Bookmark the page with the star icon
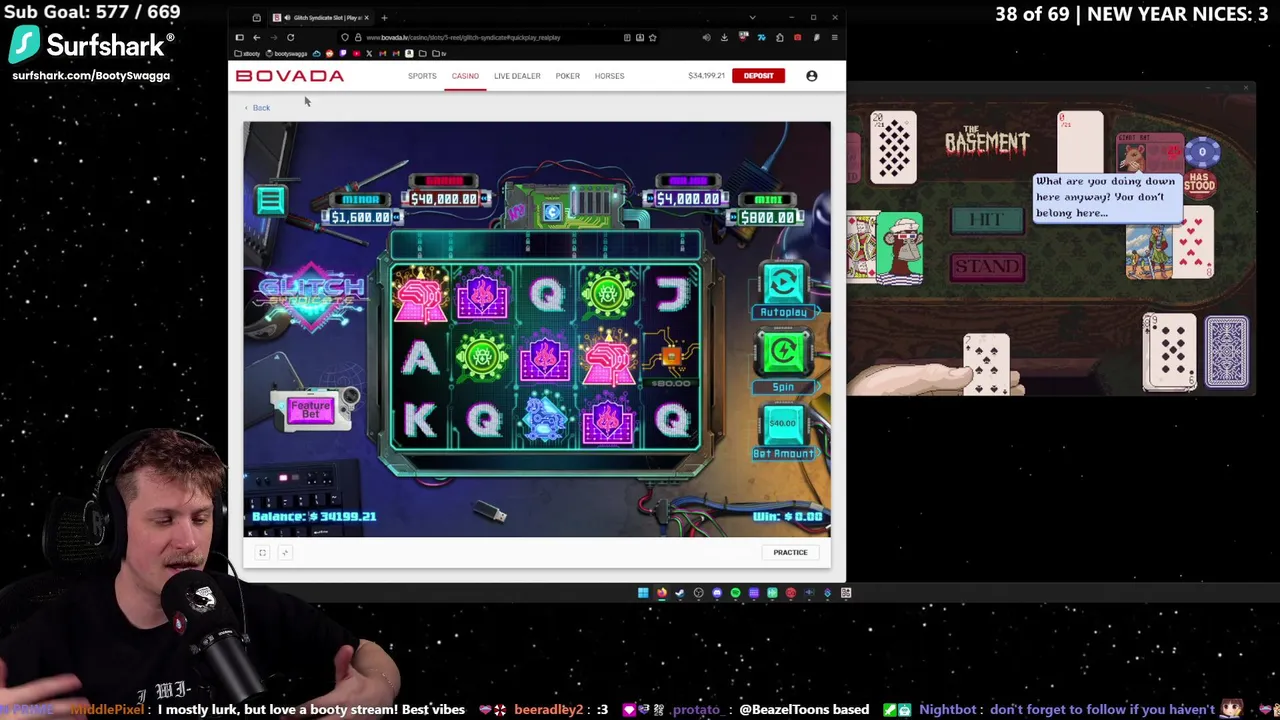This screenshot has height=720, width=1280. pos(652,37)
